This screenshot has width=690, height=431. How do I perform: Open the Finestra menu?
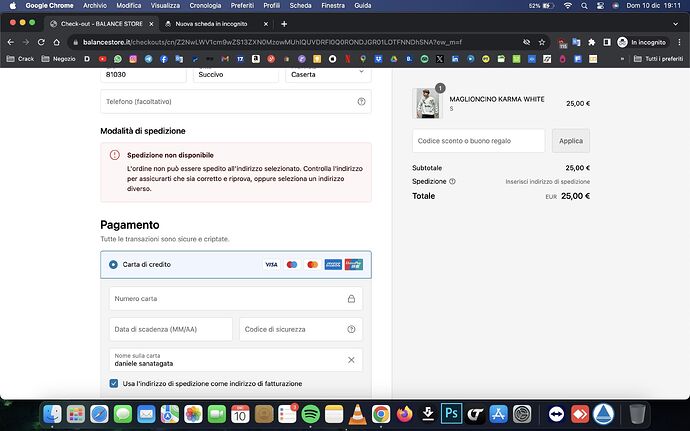333,6
